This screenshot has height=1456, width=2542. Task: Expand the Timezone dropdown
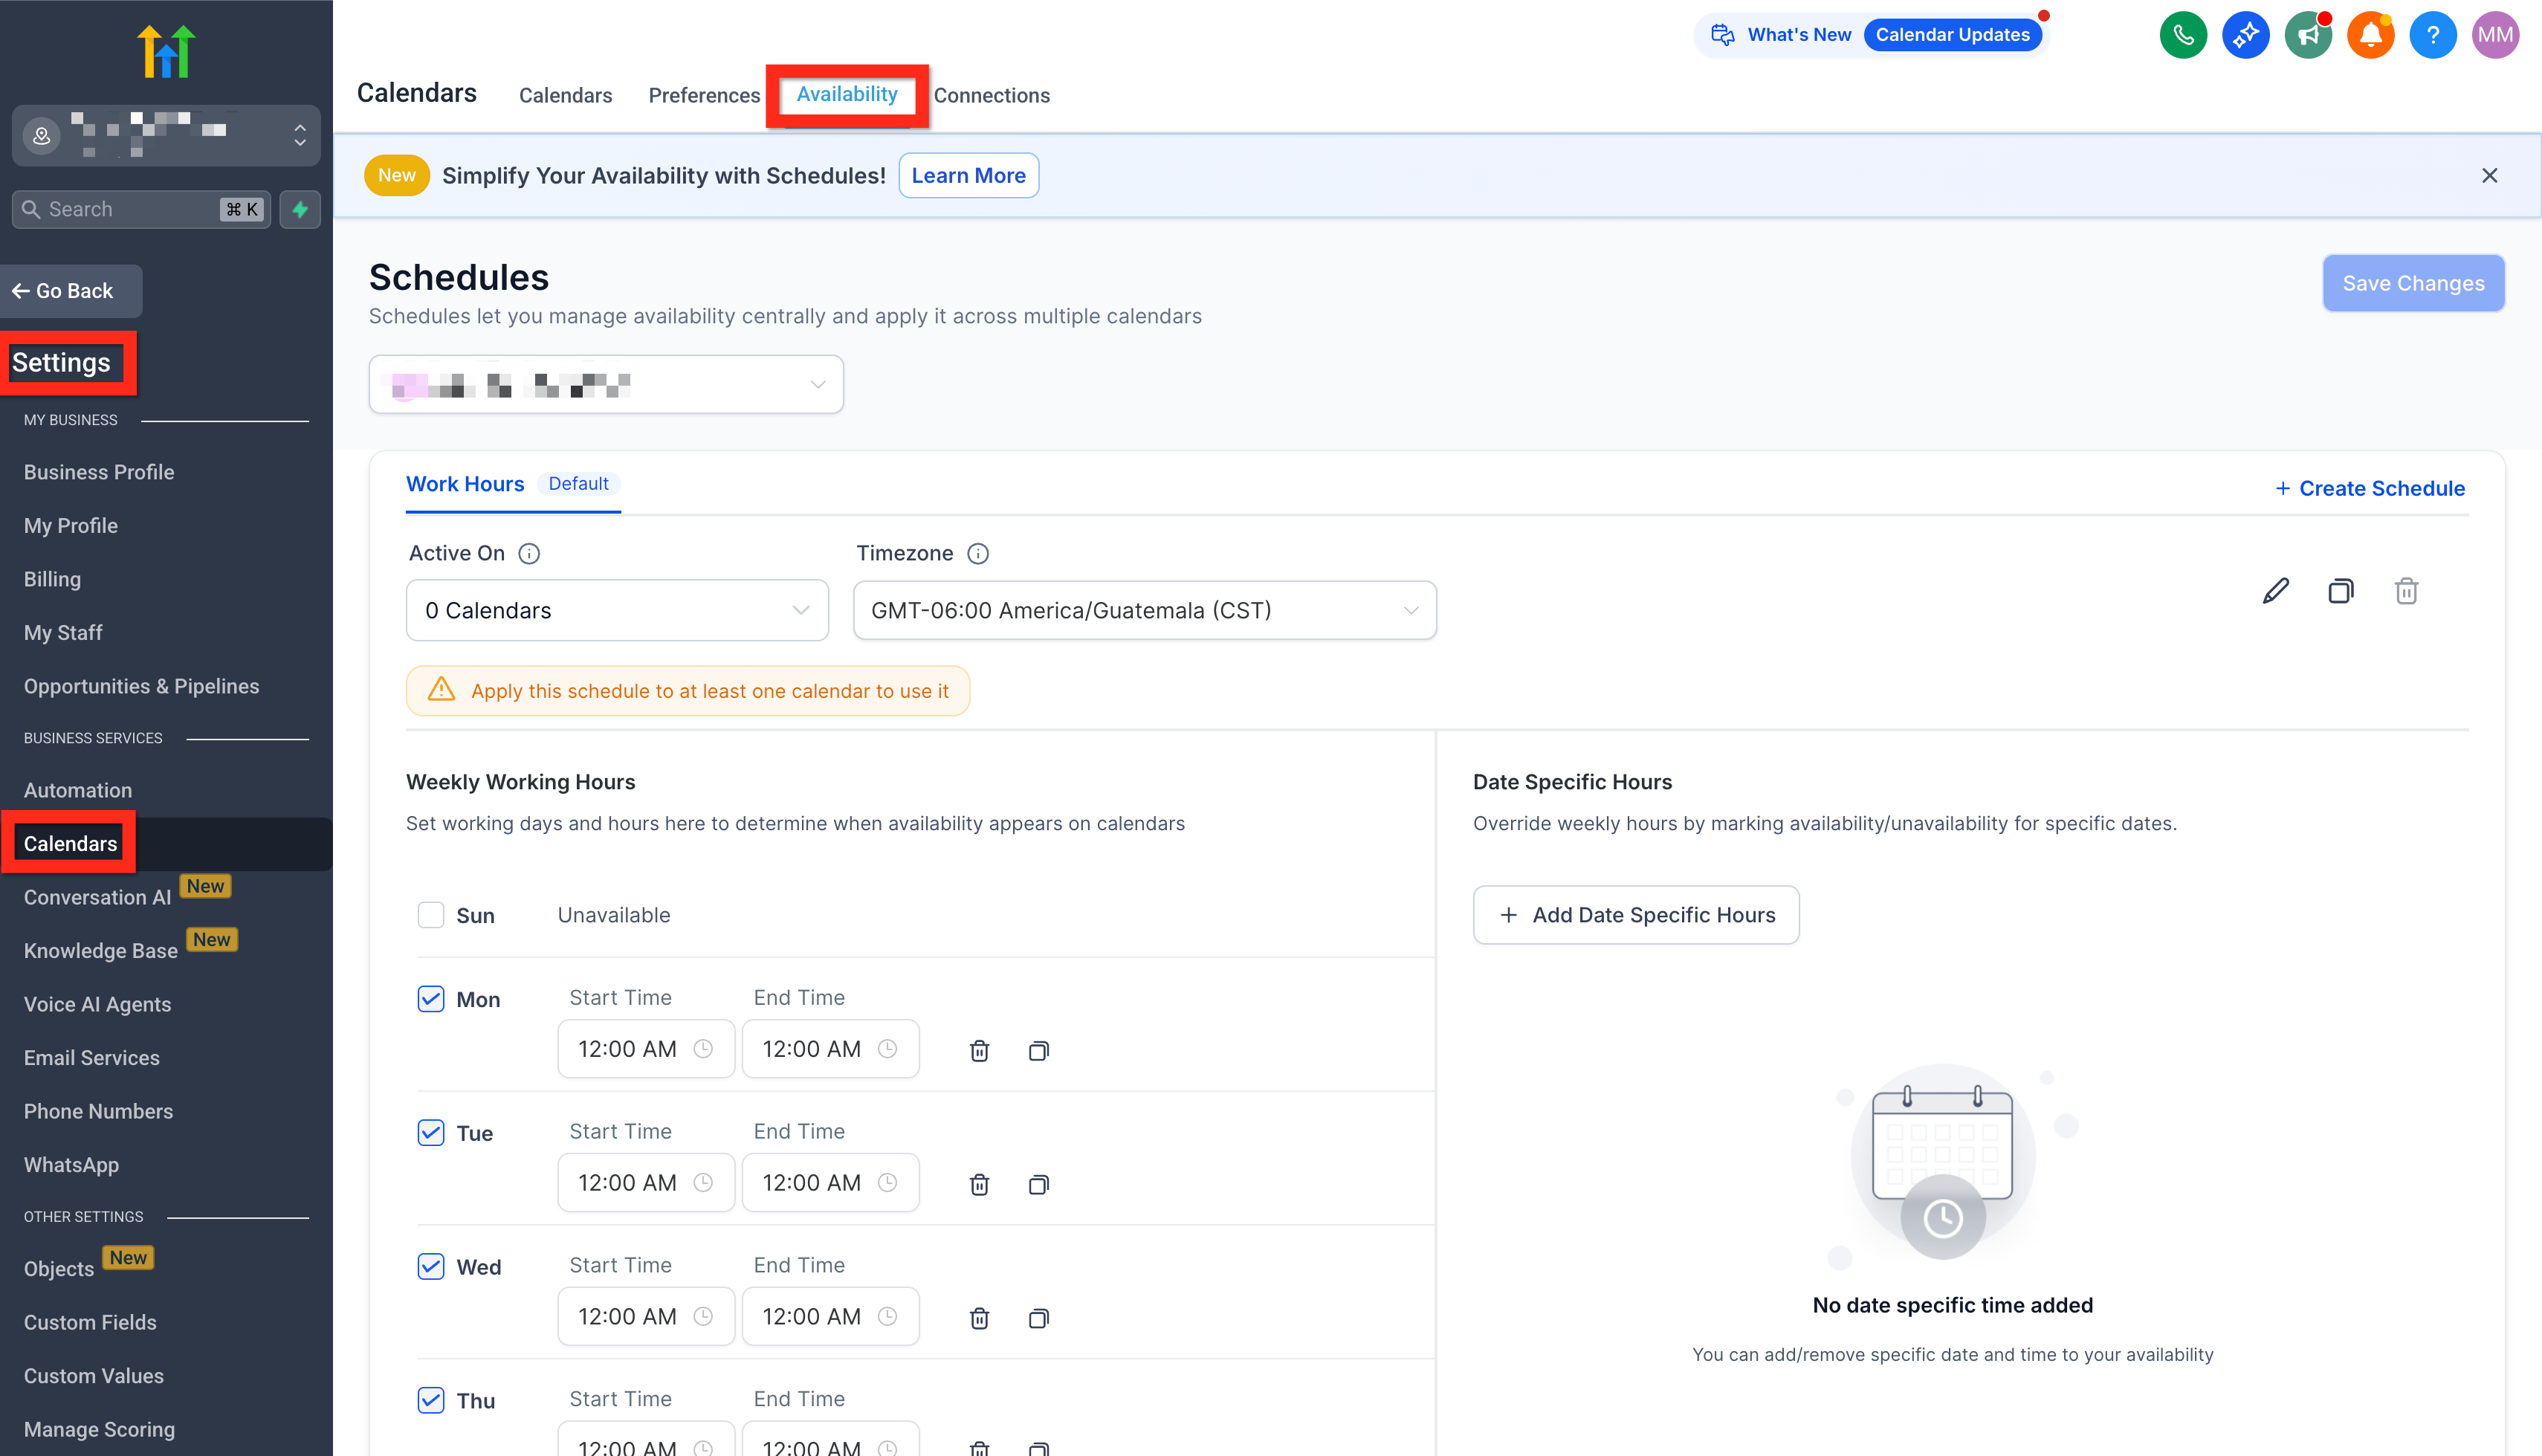[1144, 610]
